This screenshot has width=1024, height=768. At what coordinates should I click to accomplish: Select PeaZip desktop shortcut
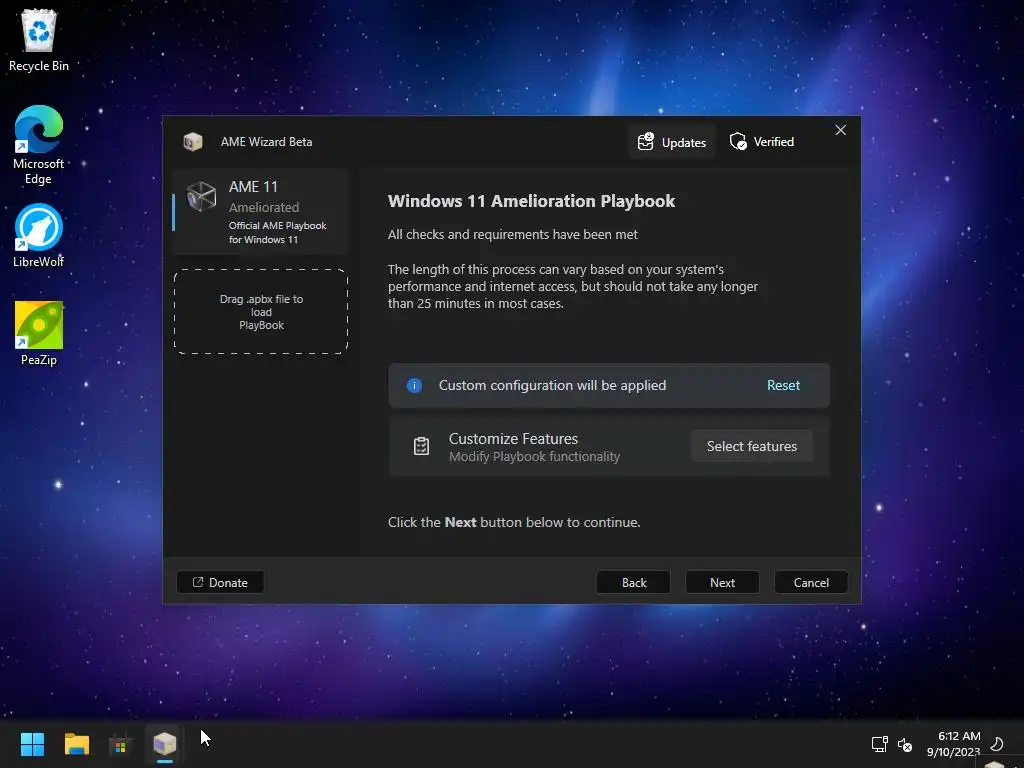(x=39, y=334)
